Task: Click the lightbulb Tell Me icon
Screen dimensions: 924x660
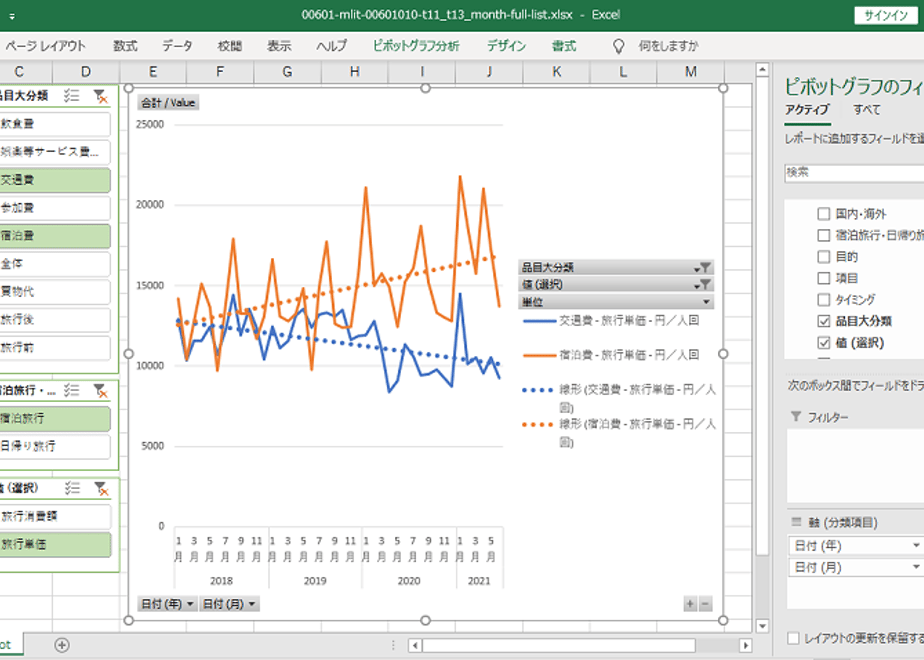Action: pos(618,46)
